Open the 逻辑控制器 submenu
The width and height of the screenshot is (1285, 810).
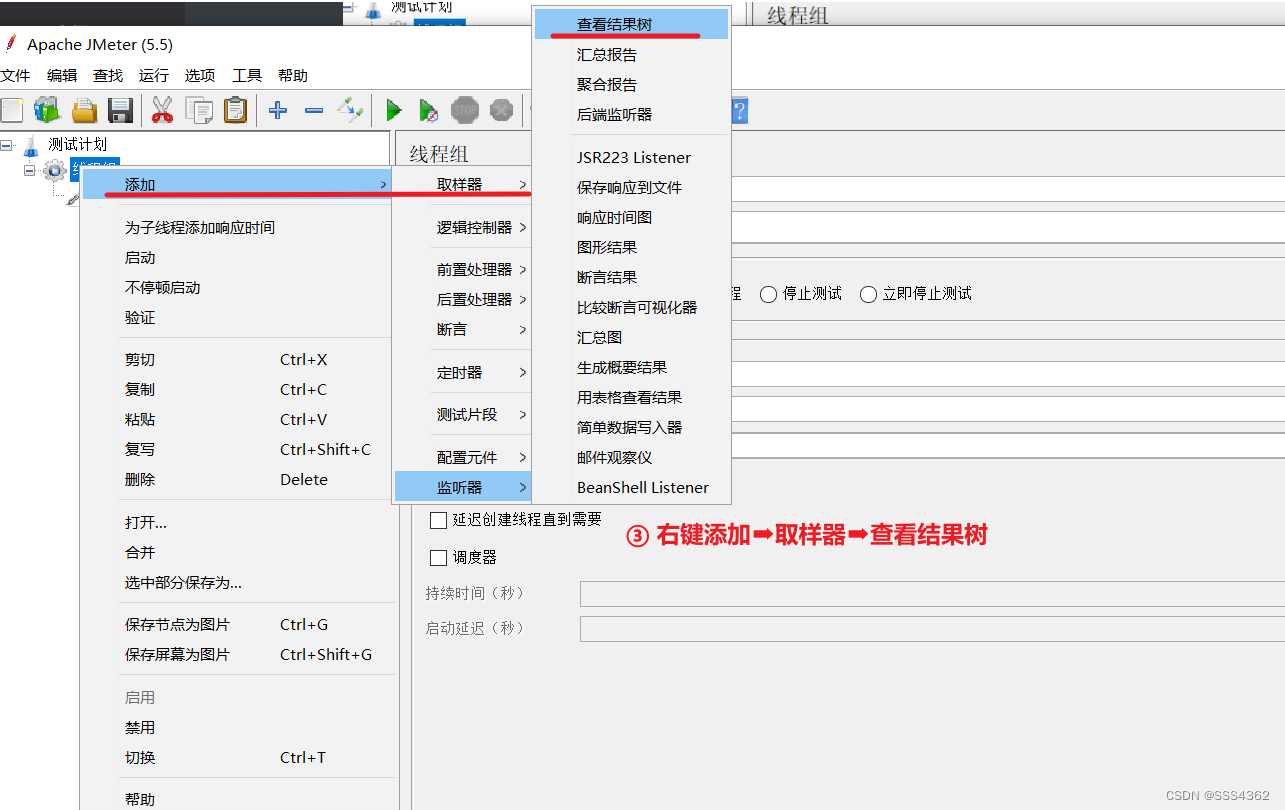462,228
